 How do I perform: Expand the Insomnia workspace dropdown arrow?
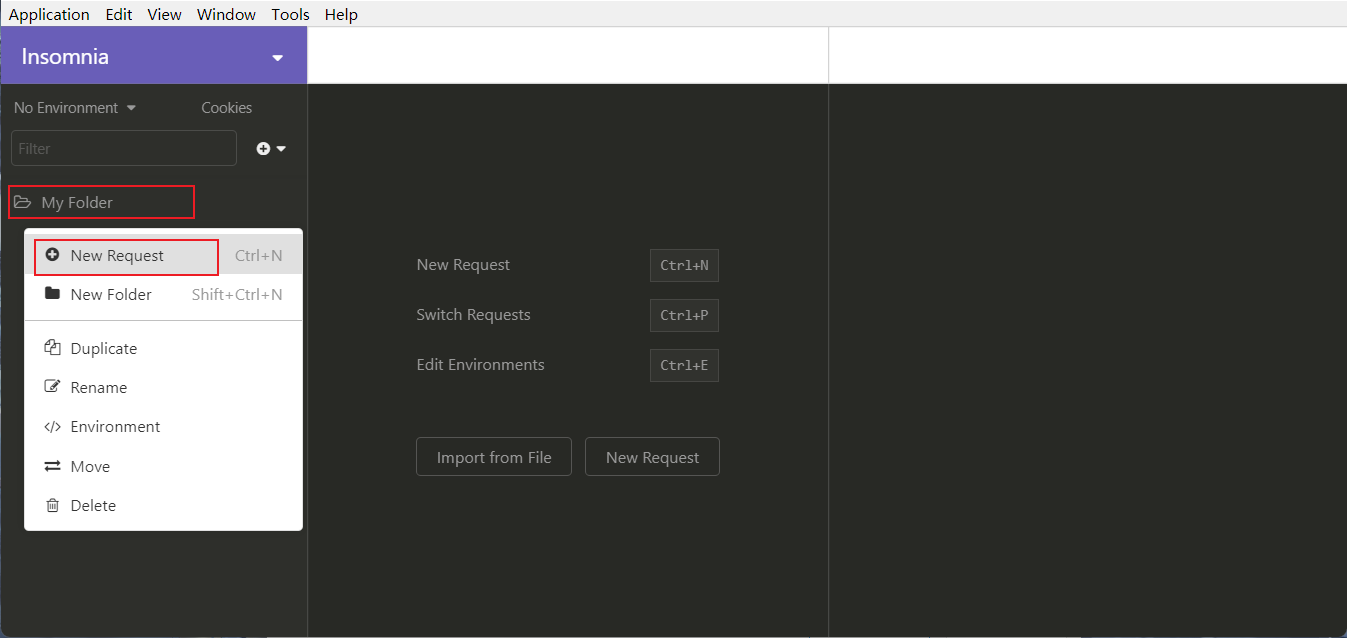[278, 58]
